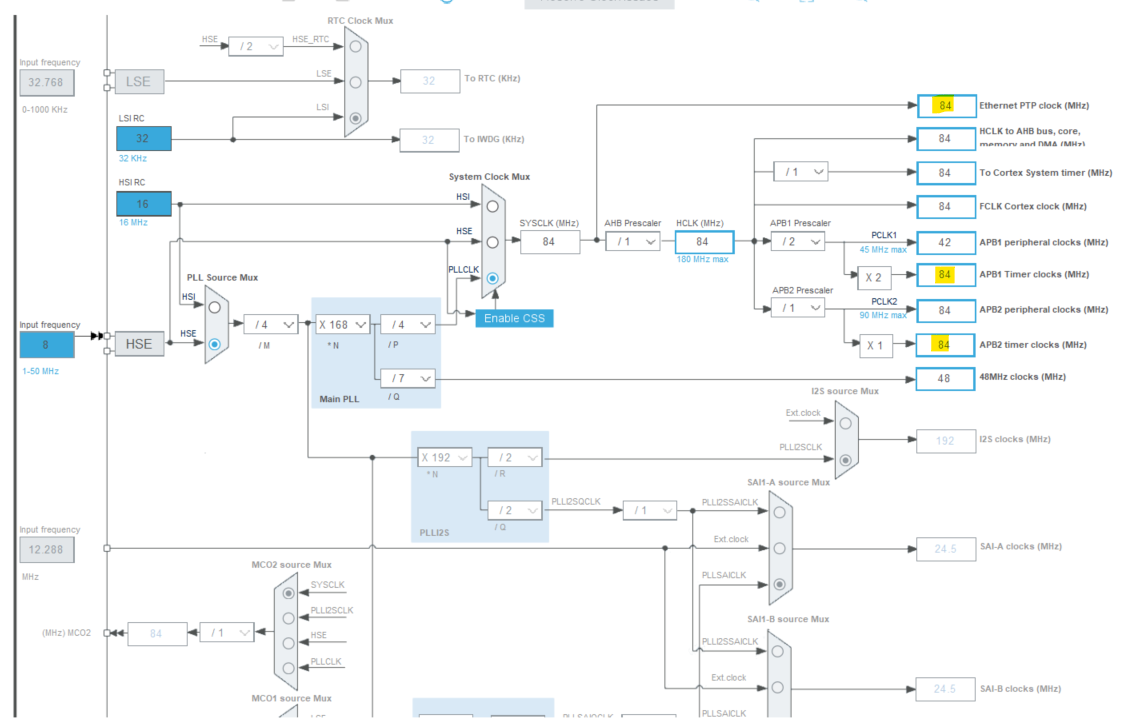
Task: Open the PLLI2S X192 multiplier dropdown
Action: click(x=444, y=457)
